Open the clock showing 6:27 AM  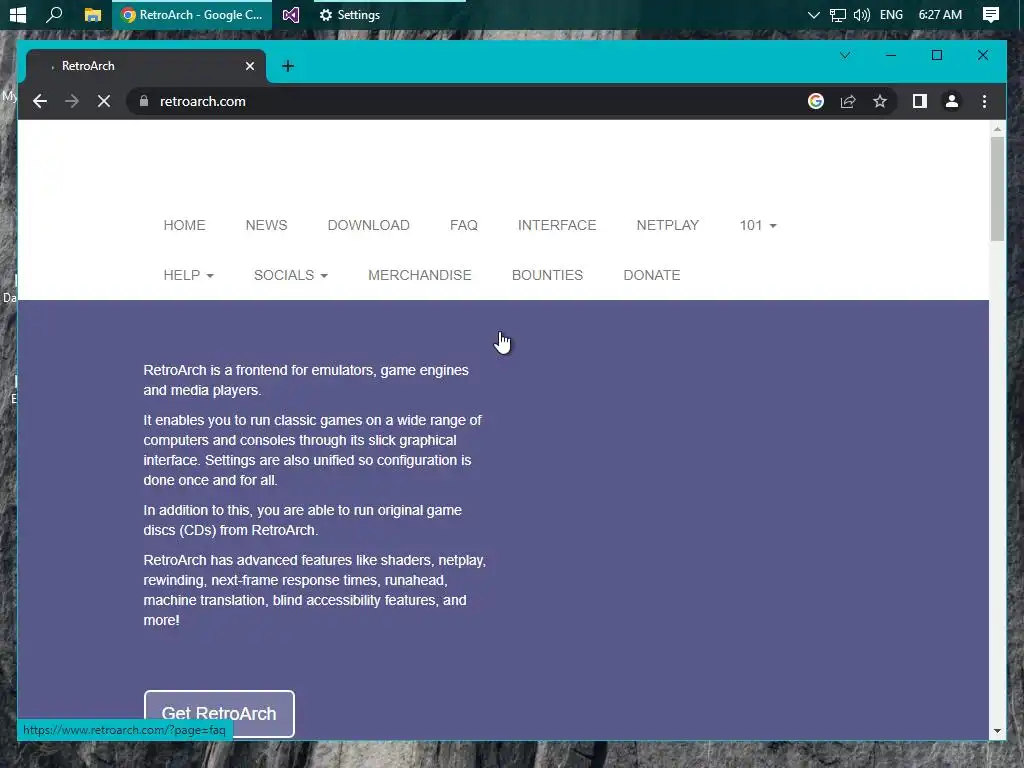pos(940,14)
